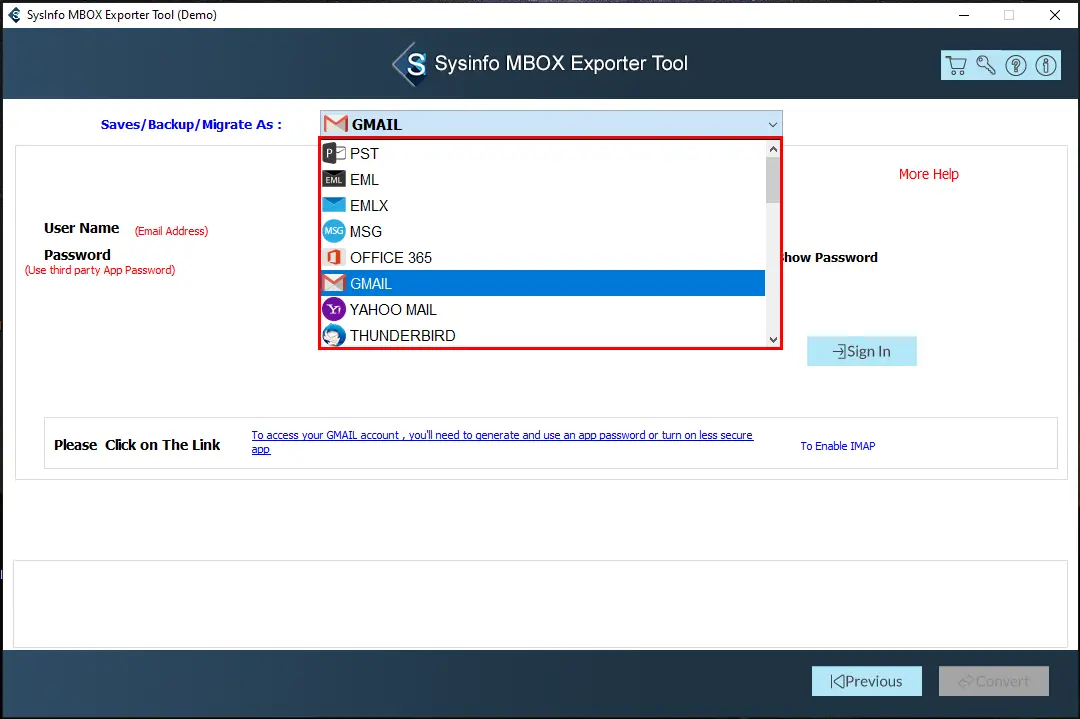Open the More Help link
Image resolution: width=1080 pixels, height=719 pixels.
[928, 174]
